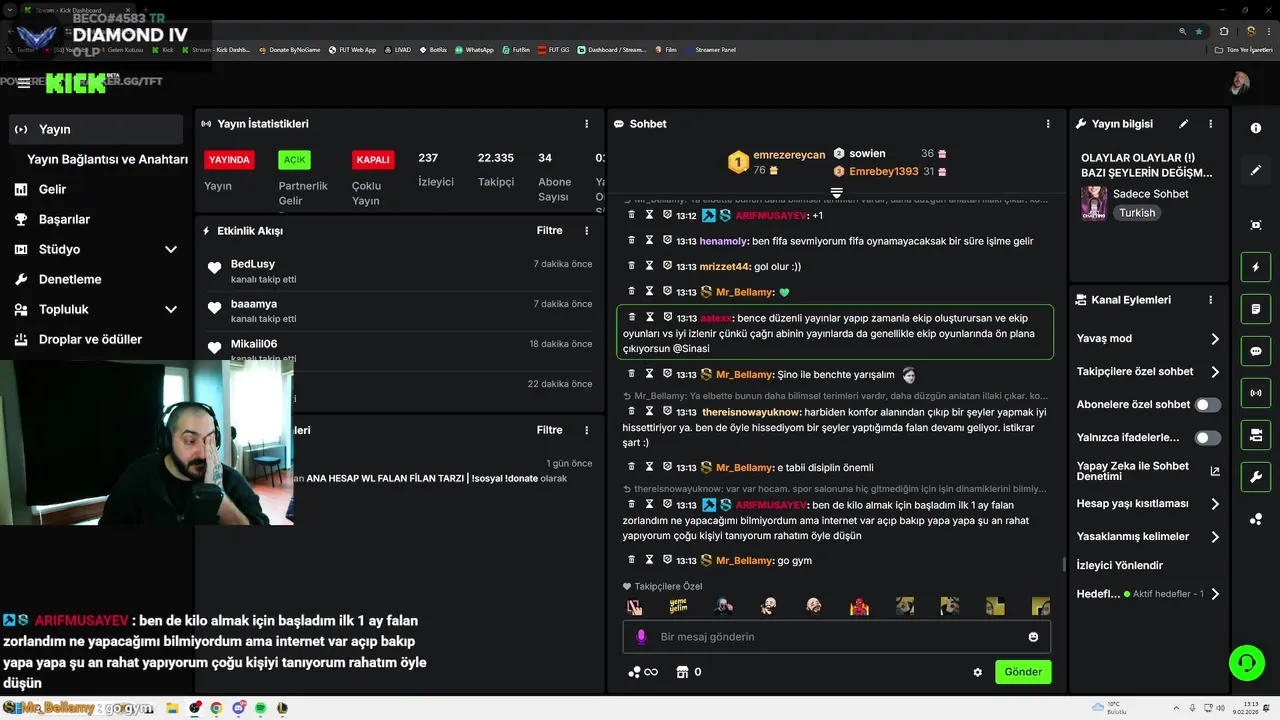This screenshot has height=720, width=1280.
Task: Open Yayın bilgisi three-dot options menu
Action: click(1210, 124)
